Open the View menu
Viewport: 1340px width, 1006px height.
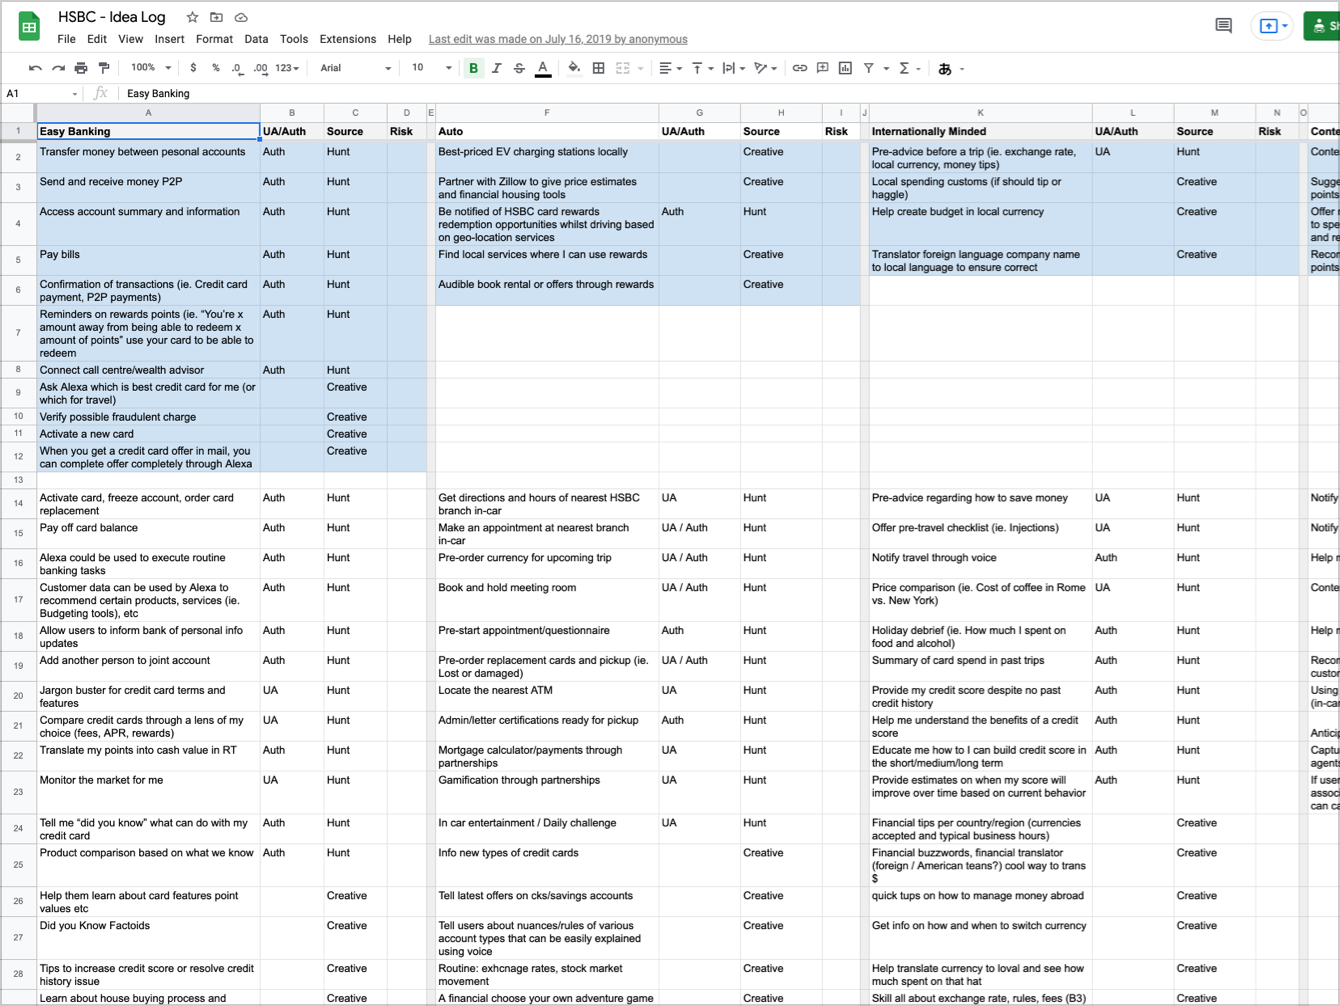click(x=131, y=39)
